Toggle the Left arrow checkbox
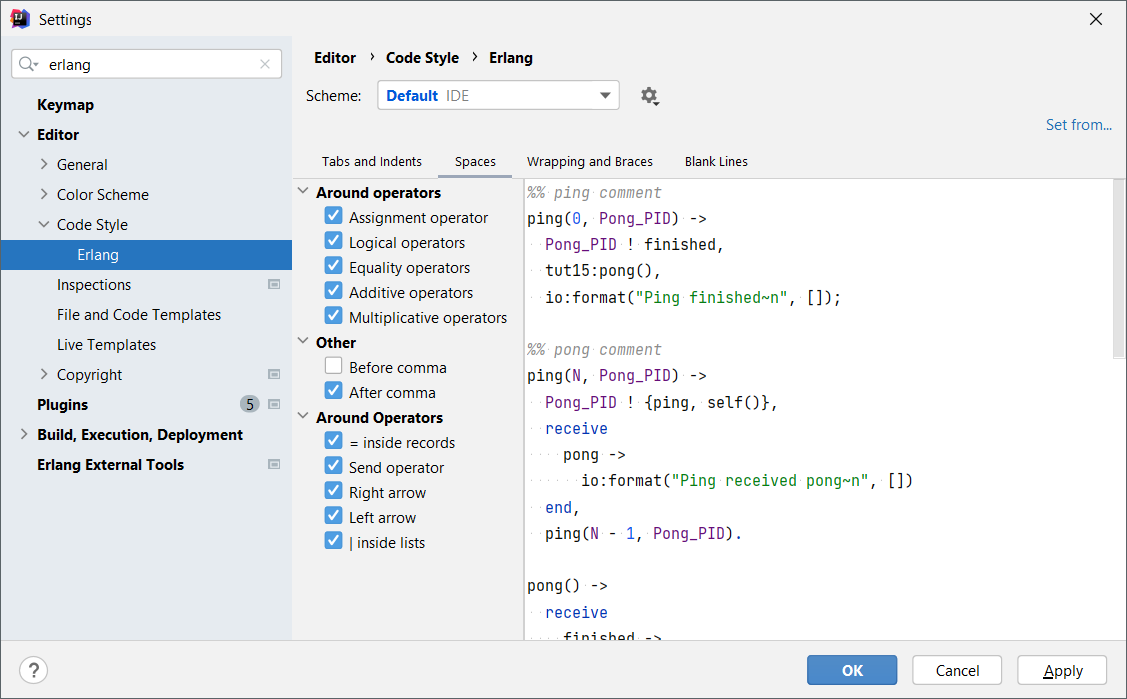Image resolution: width=1127 pixels, height=699 pixels. [334, 516]
